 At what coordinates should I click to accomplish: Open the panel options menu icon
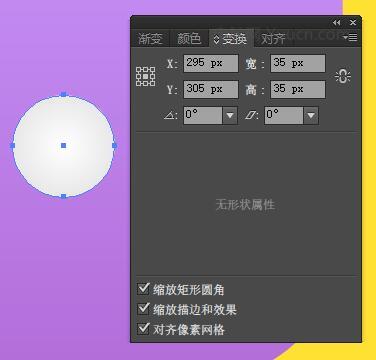tap(350, 37)
